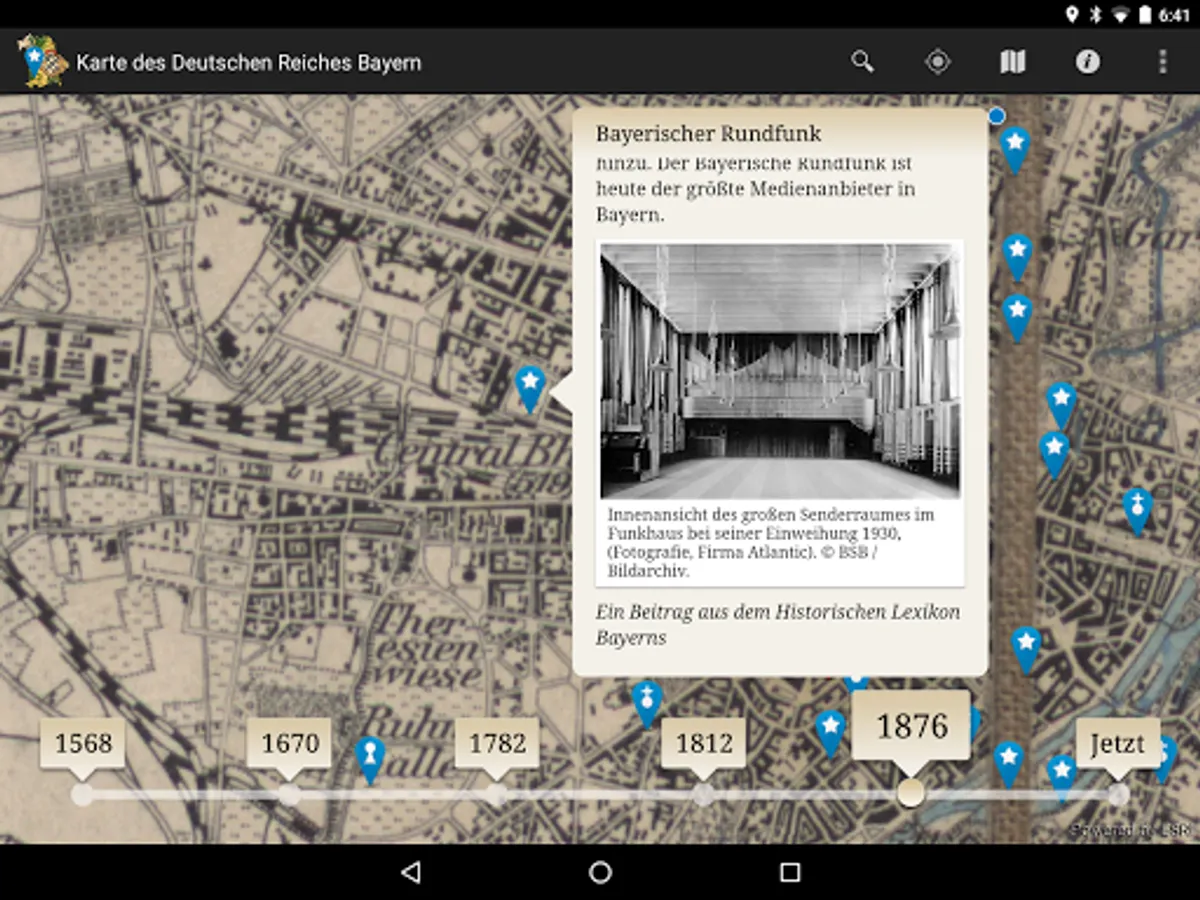The width and height of the screenshot is (1200, 900).
Task: Tap the battery icon in status bar
Action: tap(1145, 14)
